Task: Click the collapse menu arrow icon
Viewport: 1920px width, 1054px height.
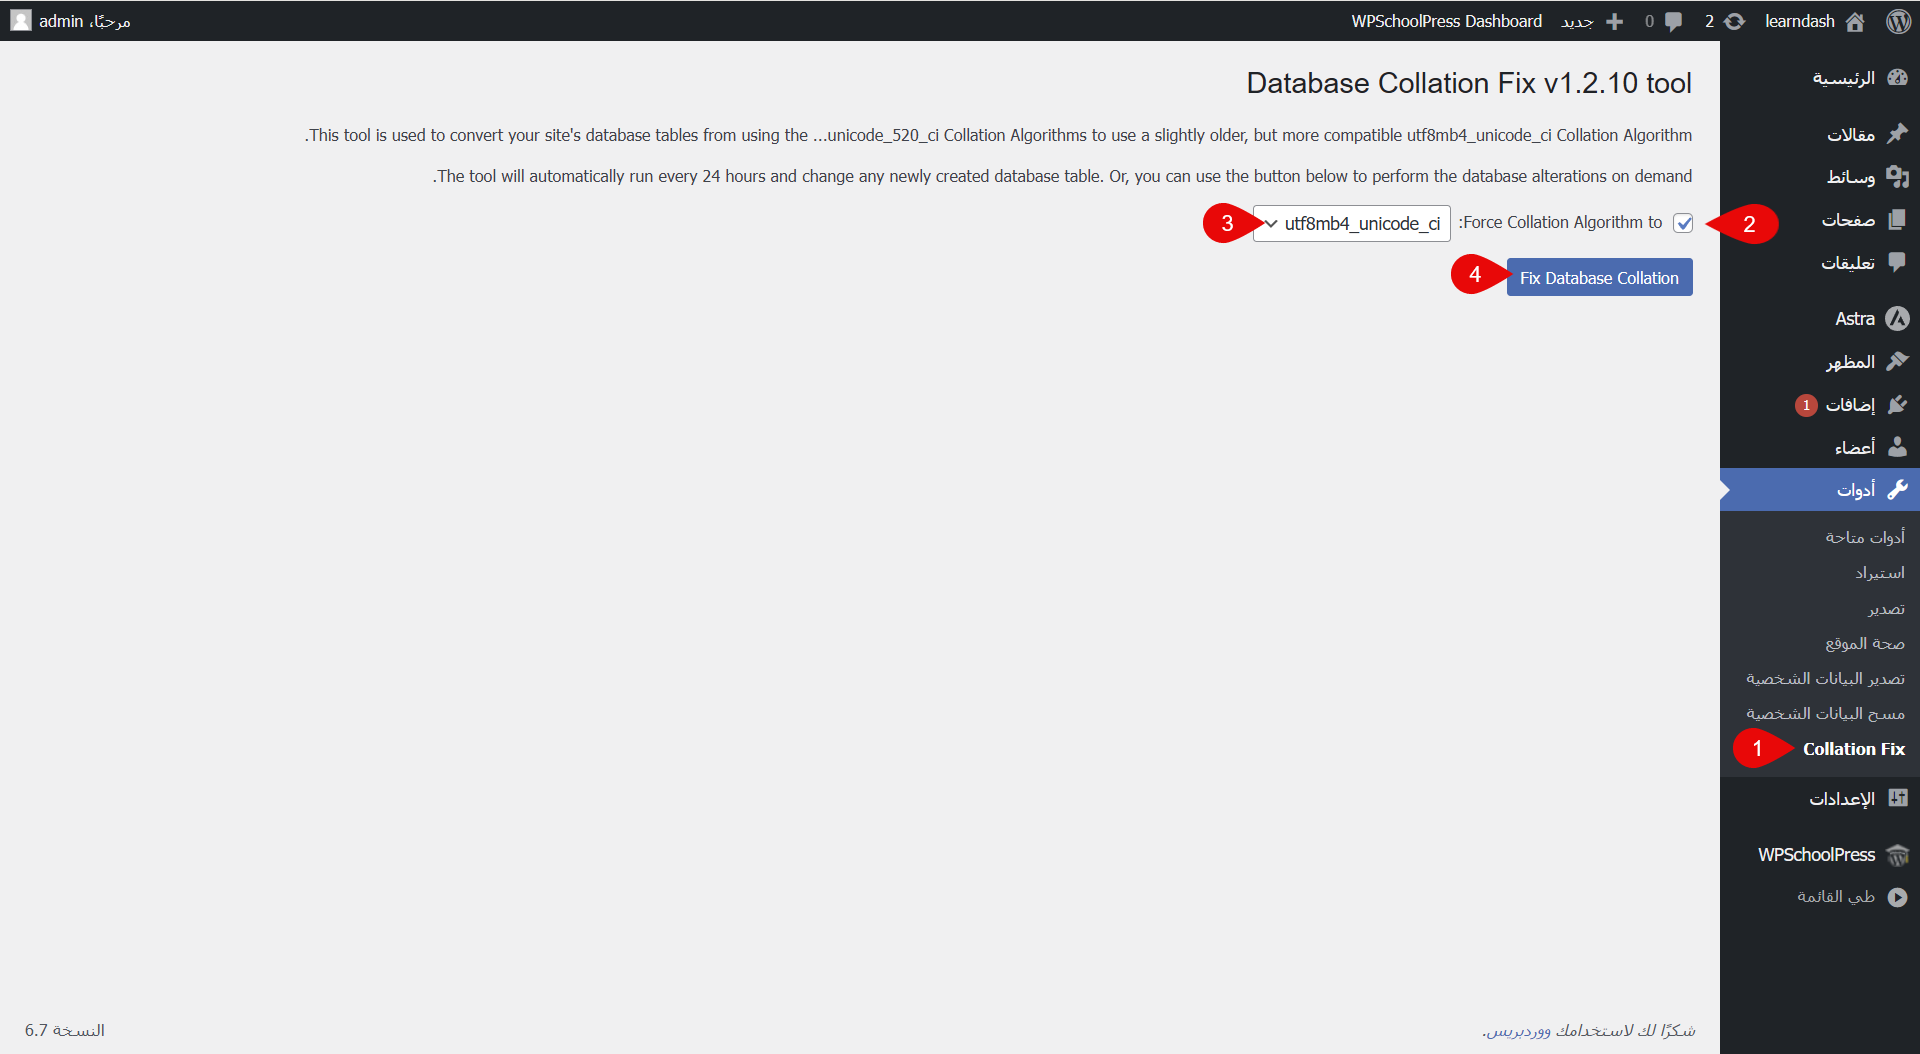Action: point(1897,897)
